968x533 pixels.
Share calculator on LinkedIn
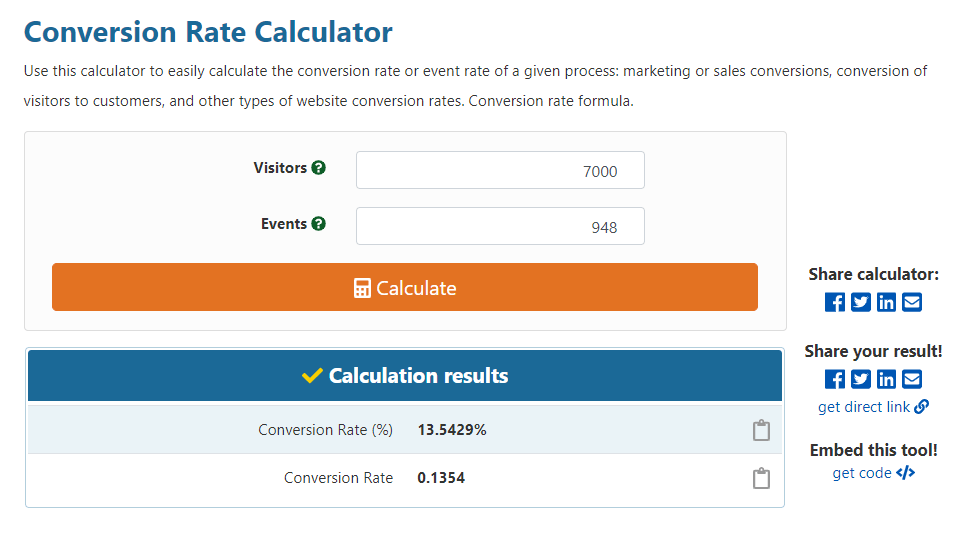pos(887,302)
